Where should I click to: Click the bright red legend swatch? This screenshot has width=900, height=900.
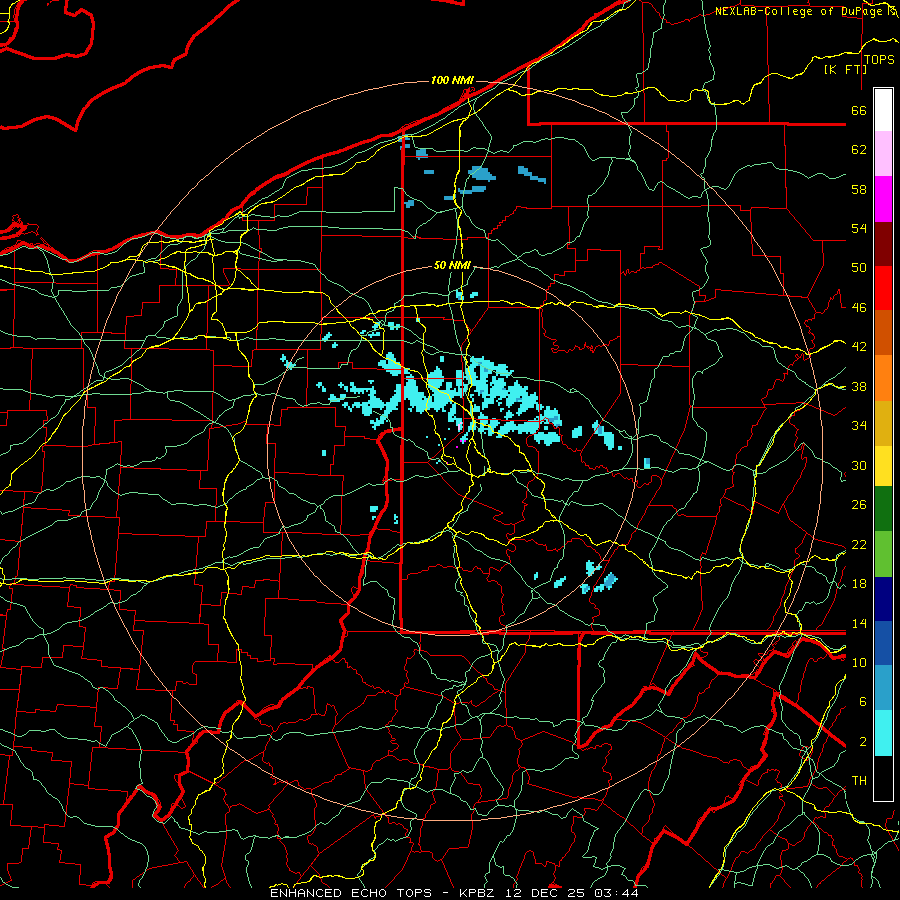pyautogui.click(x=883, y=288)
